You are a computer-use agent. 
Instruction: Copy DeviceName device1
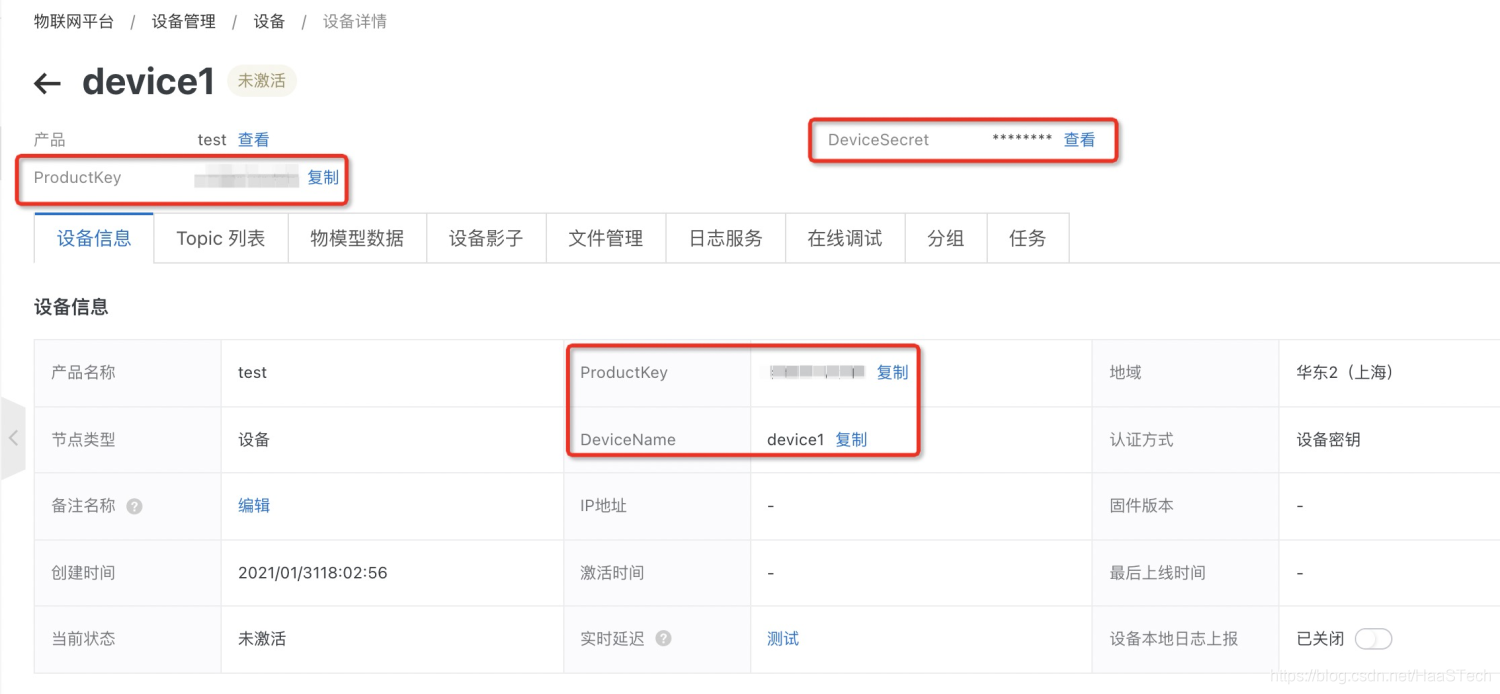(851, 440)
